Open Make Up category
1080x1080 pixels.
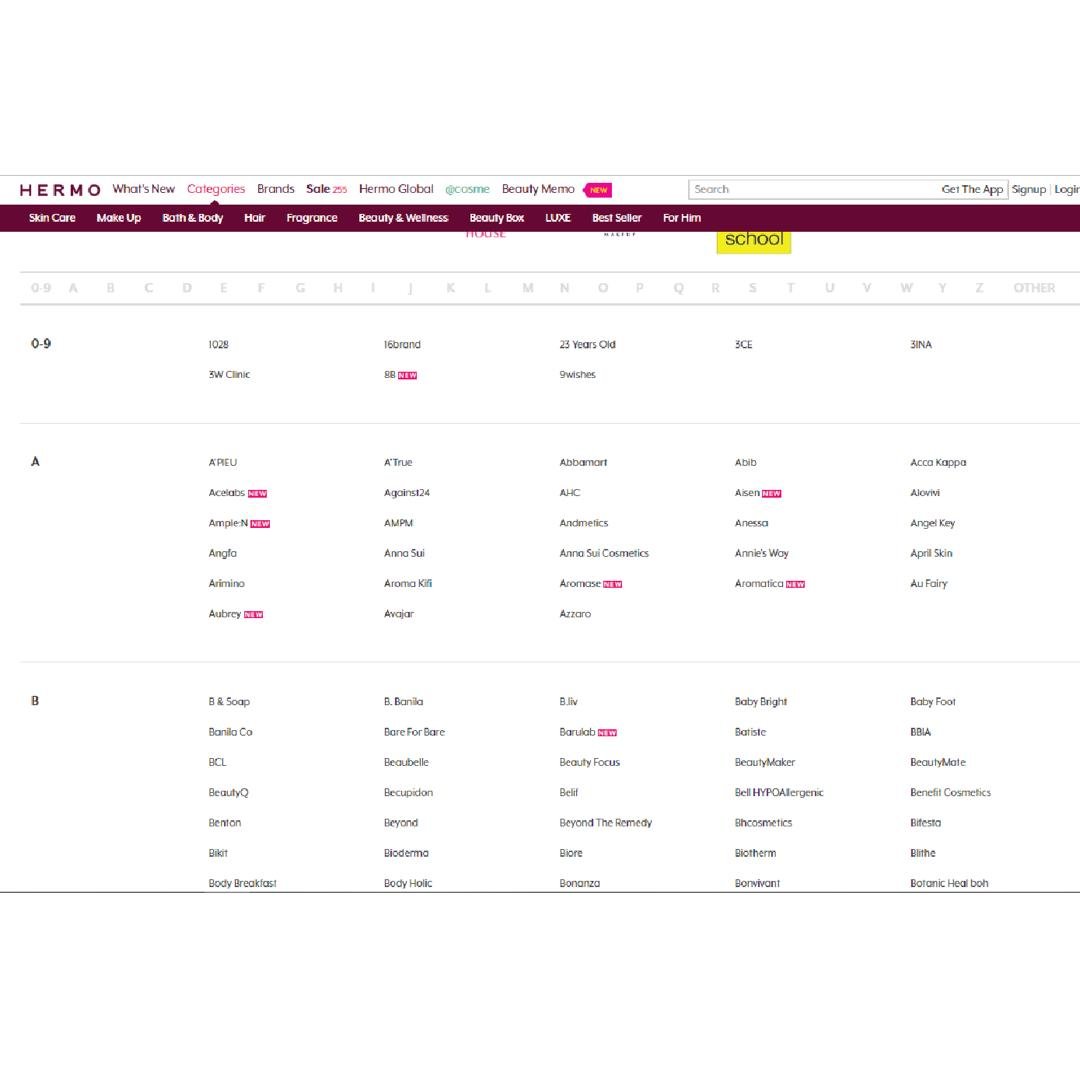click(x=118, y=218)
